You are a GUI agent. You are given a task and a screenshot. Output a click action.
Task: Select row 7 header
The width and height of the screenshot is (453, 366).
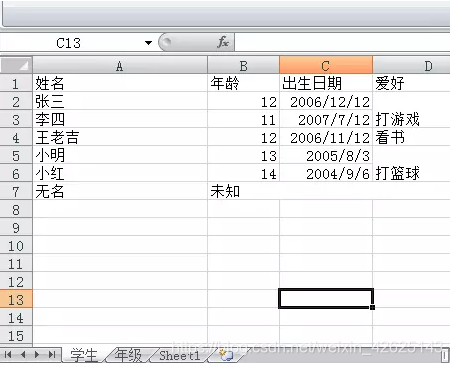tap(16, 191)
